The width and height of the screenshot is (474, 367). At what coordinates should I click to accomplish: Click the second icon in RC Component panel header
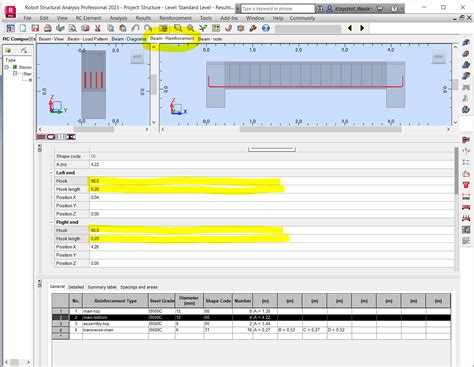coord(24,50)
